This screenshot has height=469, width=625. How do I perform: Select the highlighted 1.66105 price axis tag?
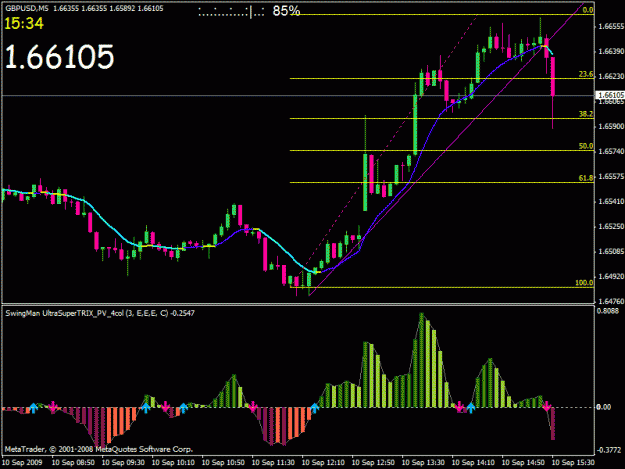pos(610,95)
